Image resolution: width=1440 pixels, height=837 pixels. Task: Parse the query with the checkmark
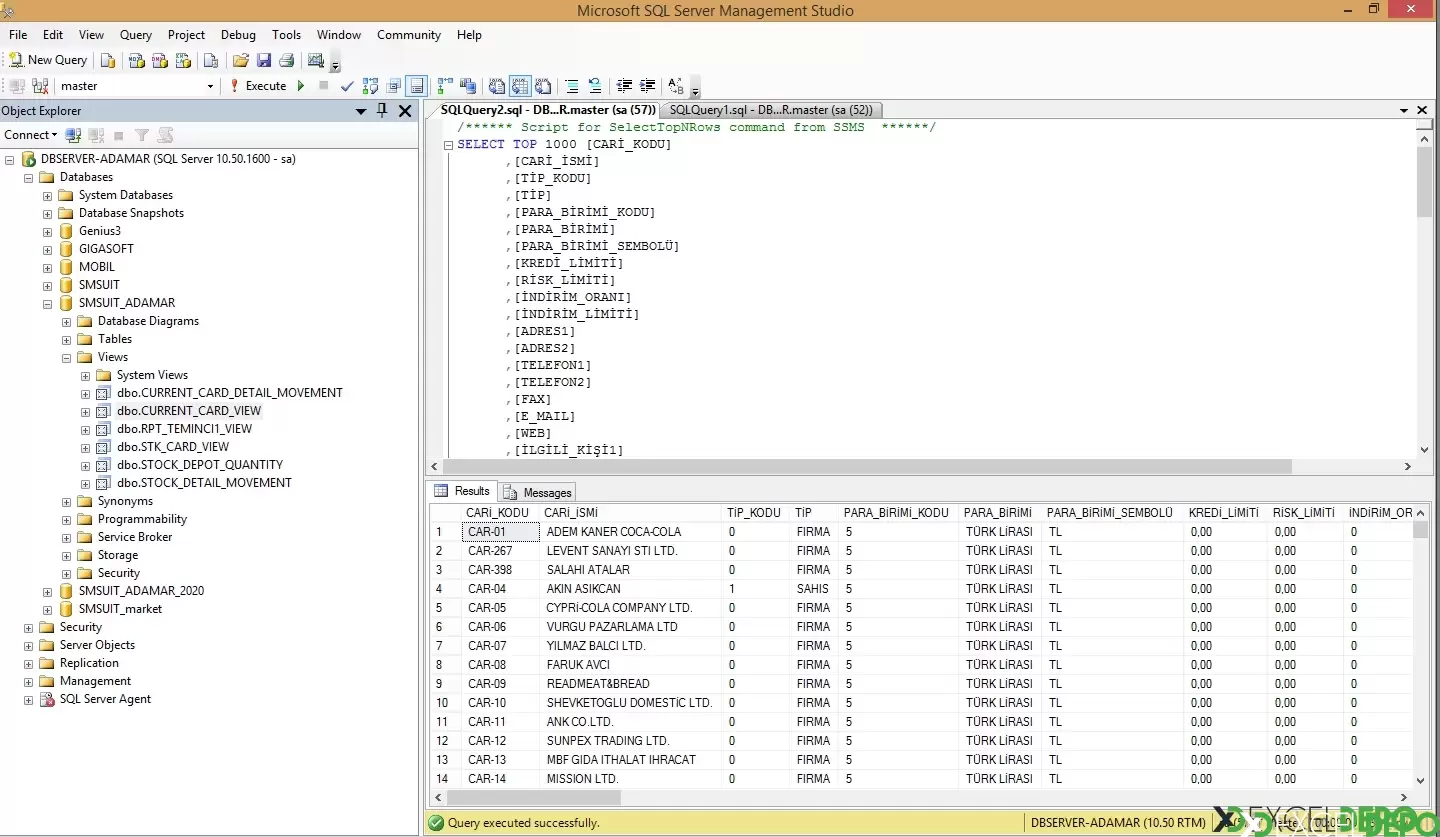point(347,86)
